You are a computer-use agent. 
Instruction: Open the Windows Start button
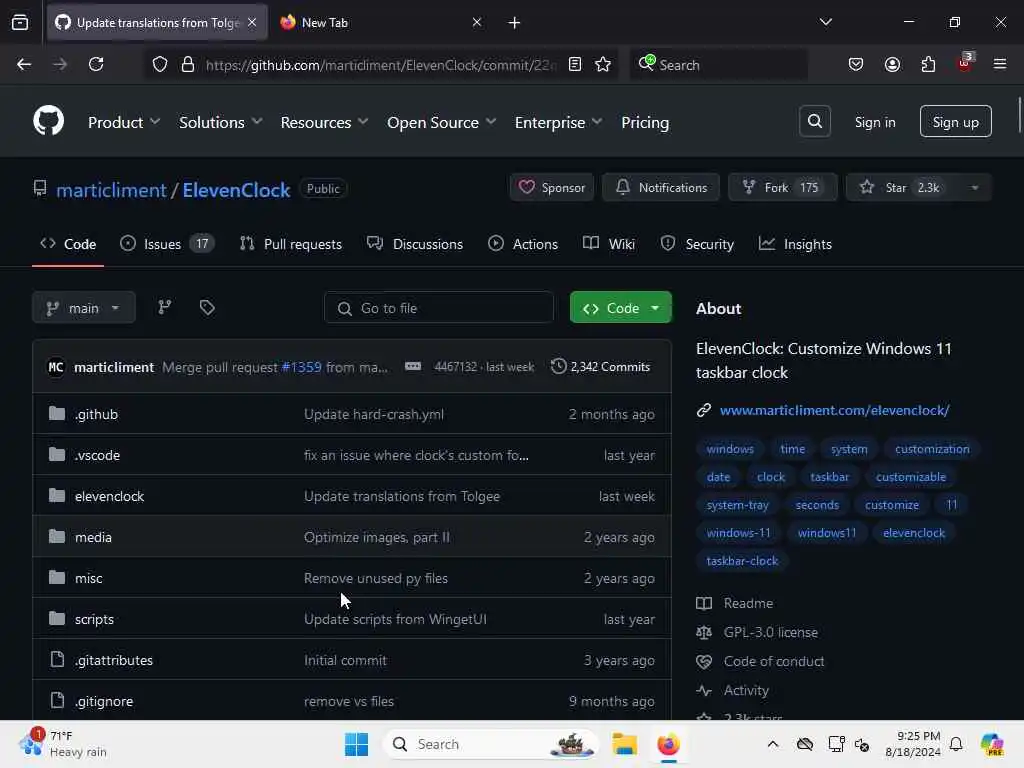pyautogui.click(x=357, y=744)
